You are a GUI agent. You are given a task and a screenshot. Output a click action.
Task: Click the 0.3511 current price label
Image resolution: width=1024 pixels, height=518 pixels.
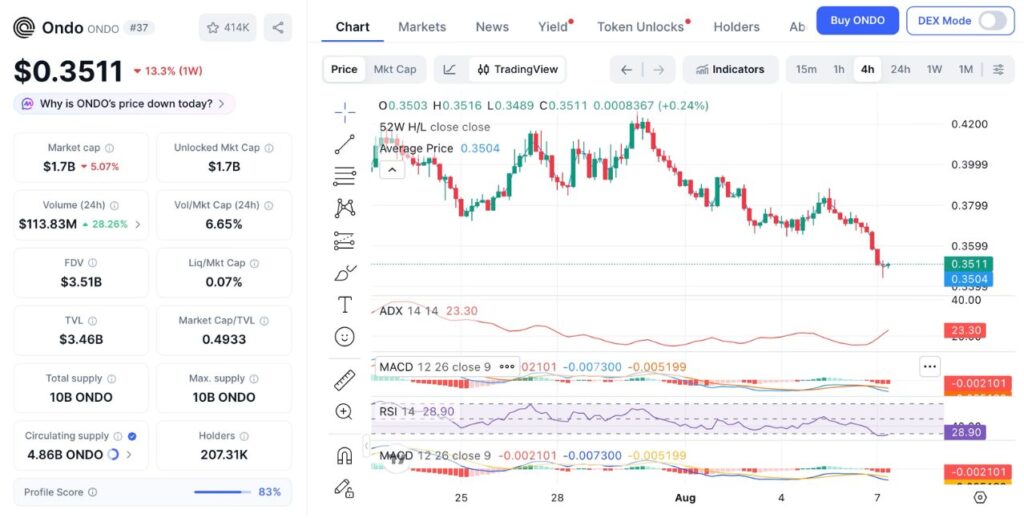(x=968, y=265)
